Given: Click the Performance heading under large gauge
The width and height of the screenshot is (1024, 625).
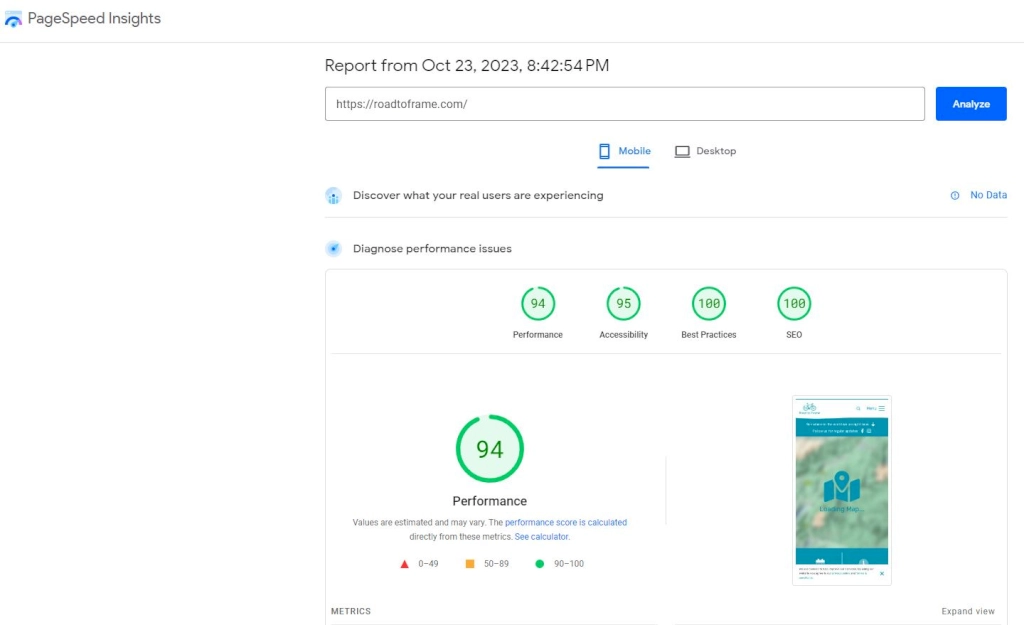Looking at the screenshot, I should (489, 501).
